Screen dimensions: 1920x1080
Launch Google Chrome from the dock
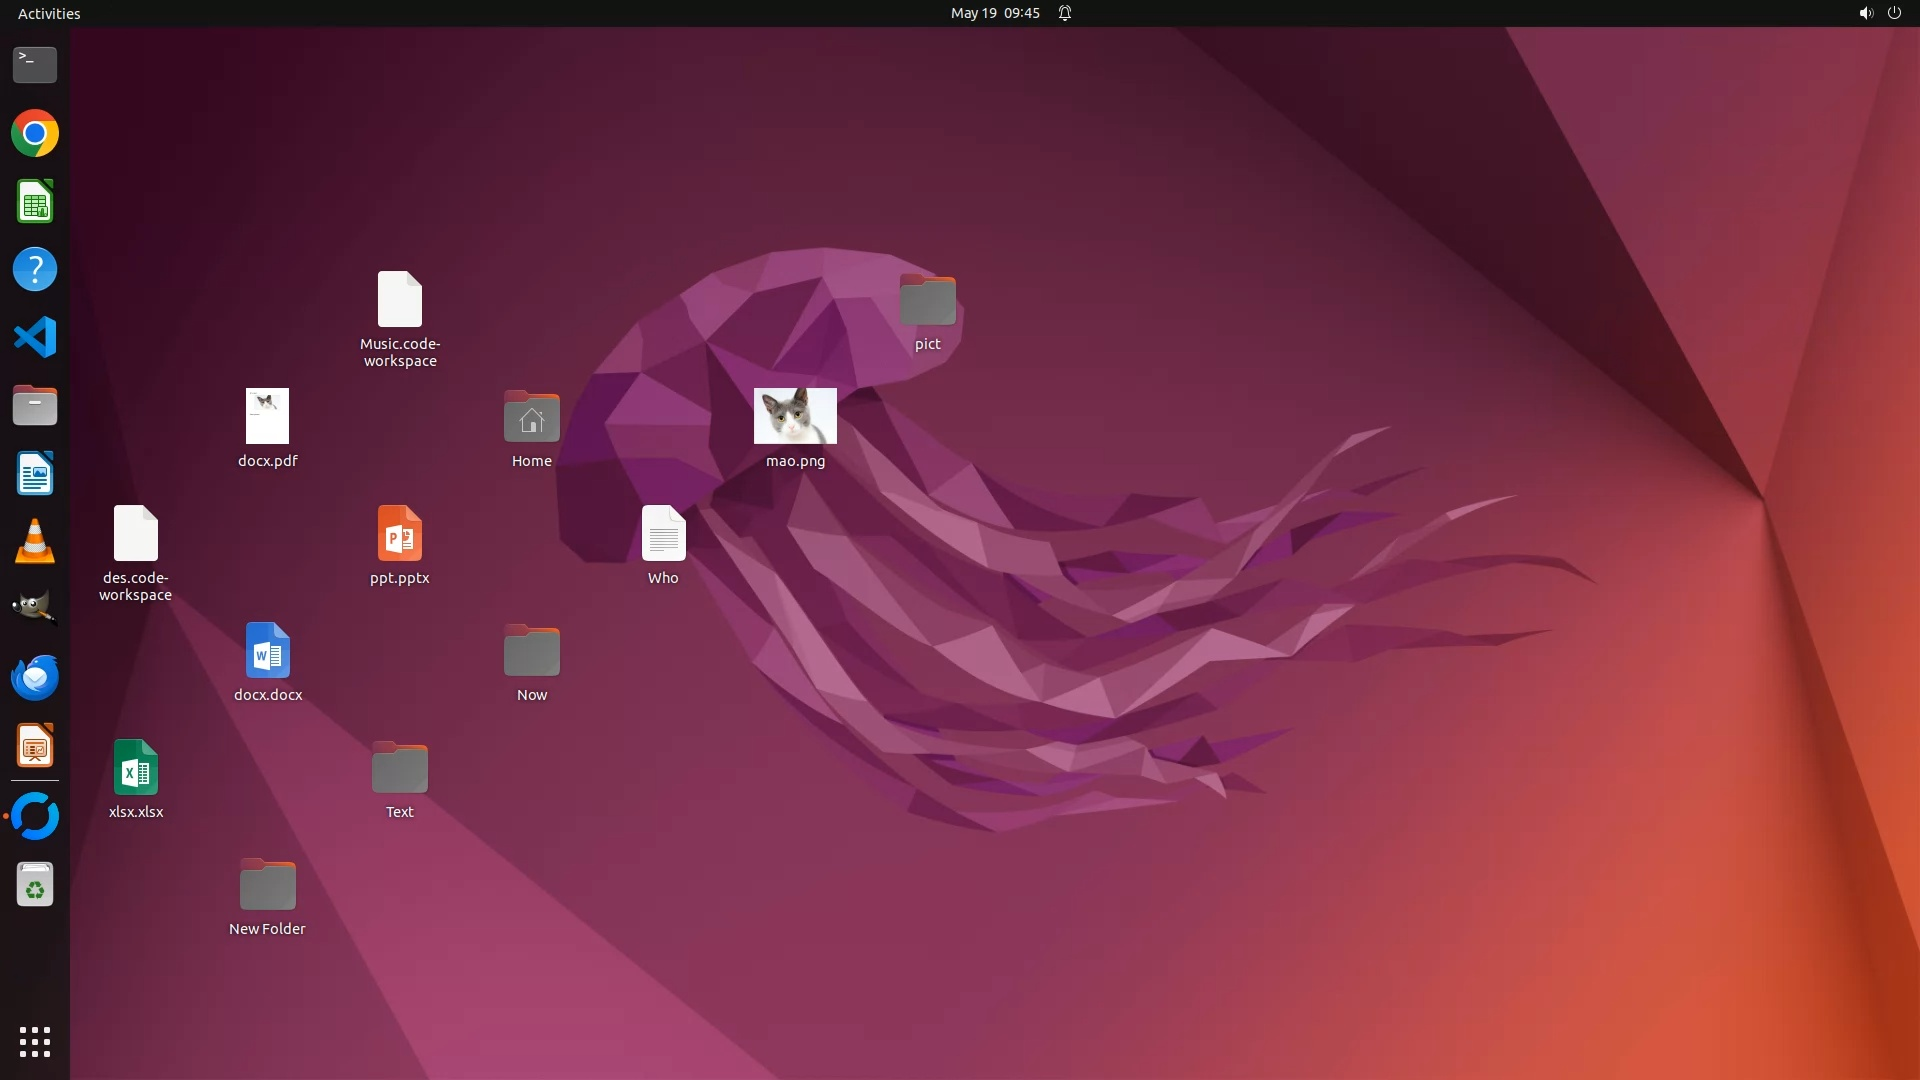35,133
